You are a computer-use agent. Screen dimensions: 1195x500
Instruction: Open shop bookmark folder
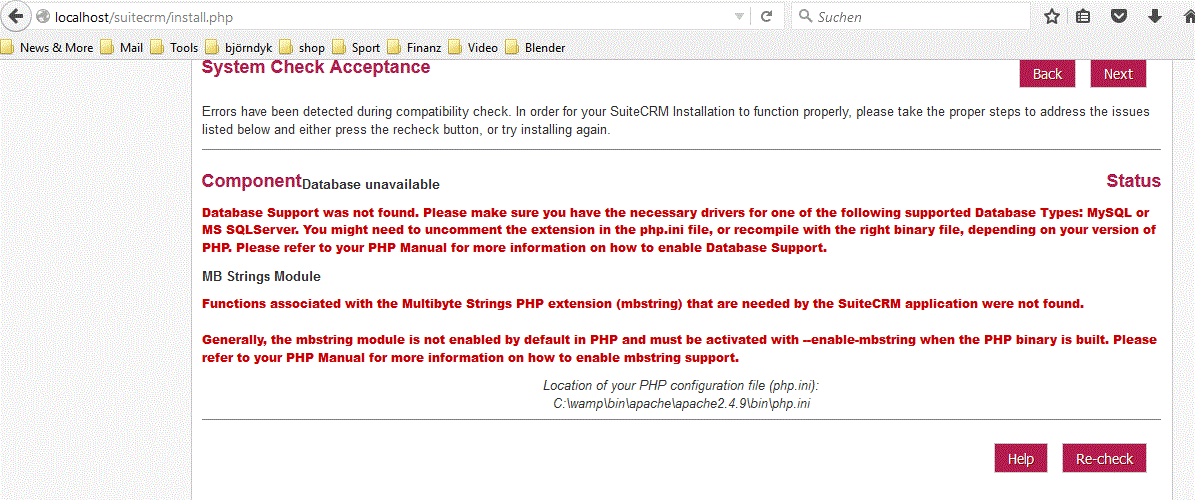coord(303,47)
